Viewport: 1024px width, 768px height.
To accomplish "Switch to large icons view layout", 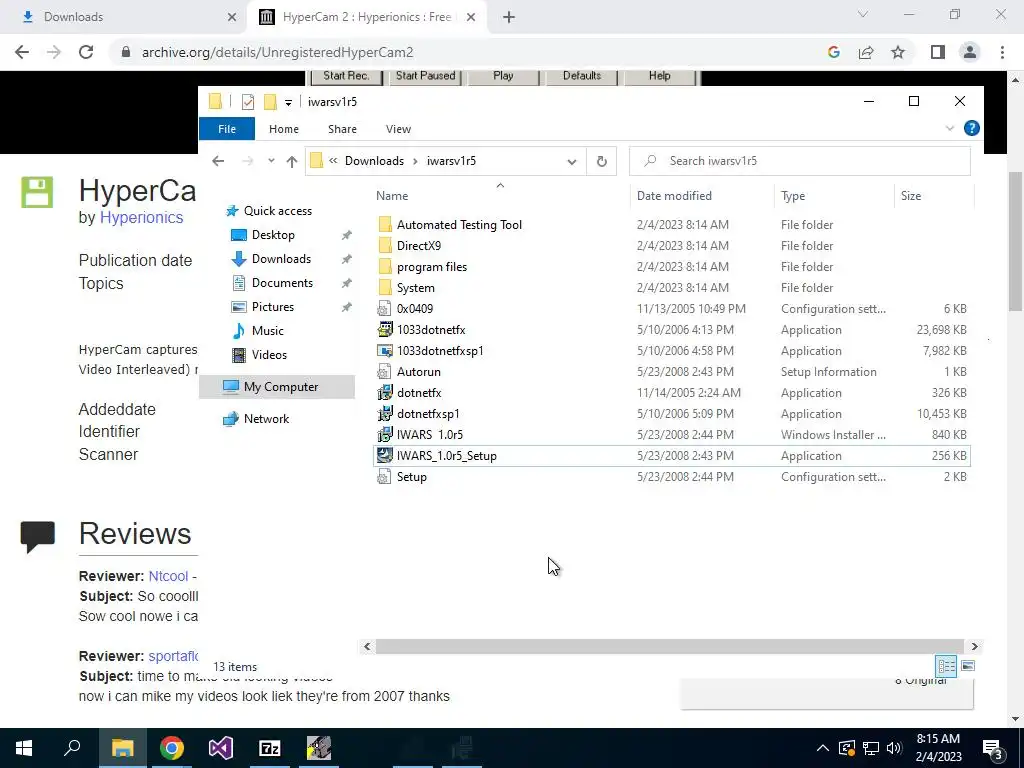I will point(968,666).
